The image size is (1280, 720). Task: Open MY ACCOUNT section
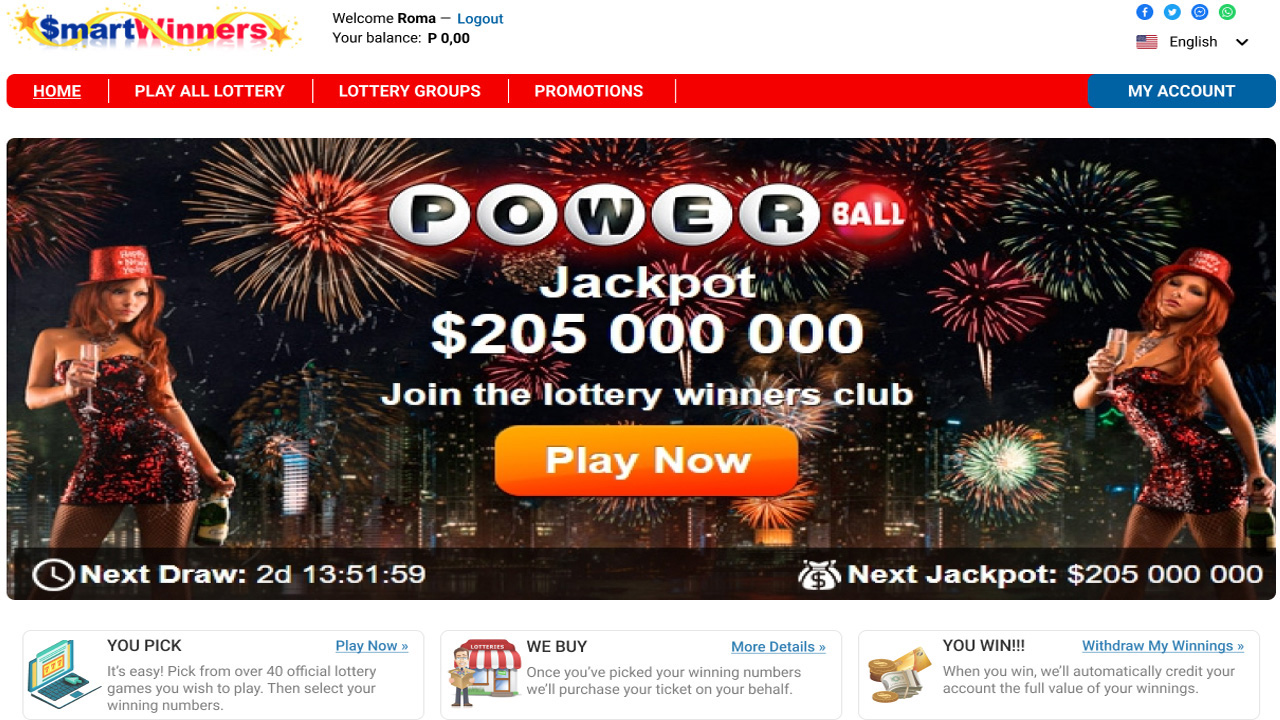tap(1182, 91)
